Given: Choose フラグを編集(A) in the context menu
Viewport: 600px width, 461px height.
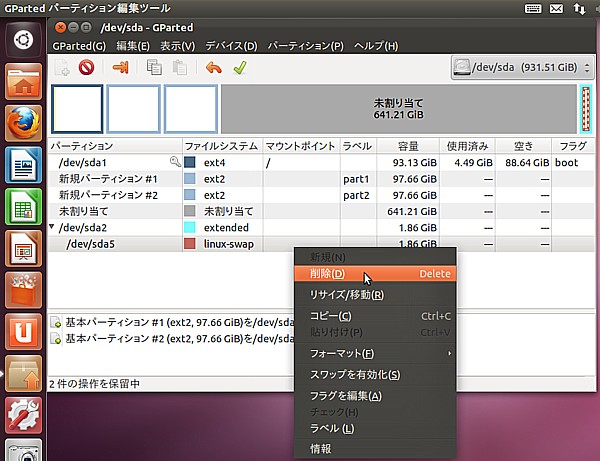Looking at the screenshot, I should coord(375,396).
